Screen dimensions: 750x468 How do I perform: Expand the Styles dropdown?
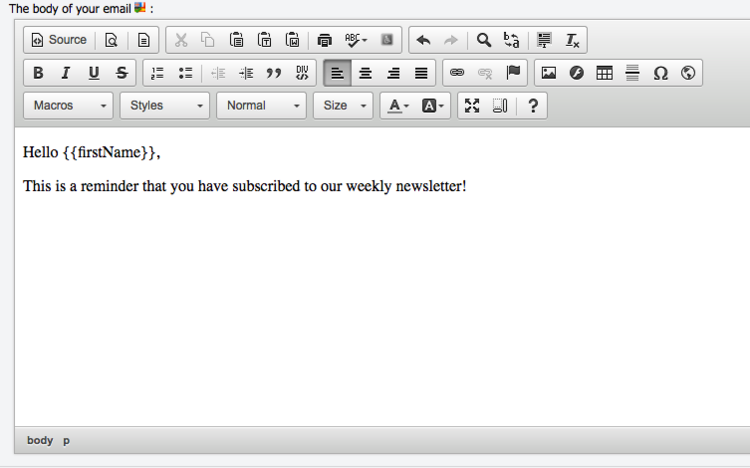(x=165, y=105)
